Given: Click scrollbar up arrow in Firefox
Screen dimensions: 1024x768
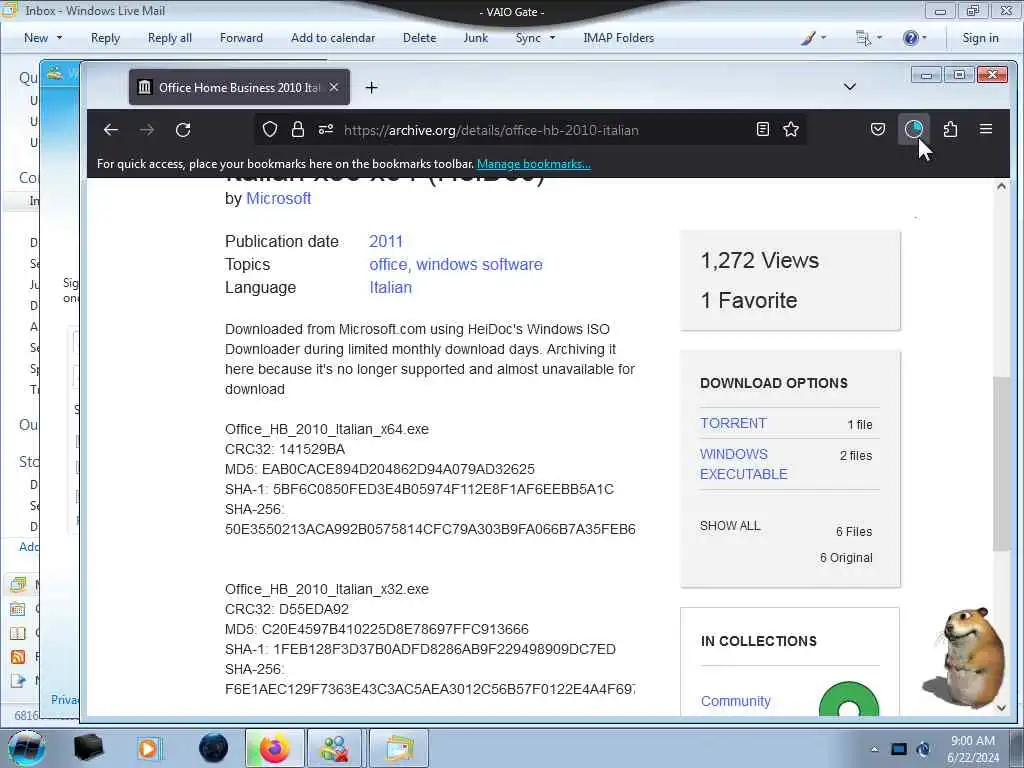Looking at the screenshot, I should pyautogui.click(x=1001, y=187).
